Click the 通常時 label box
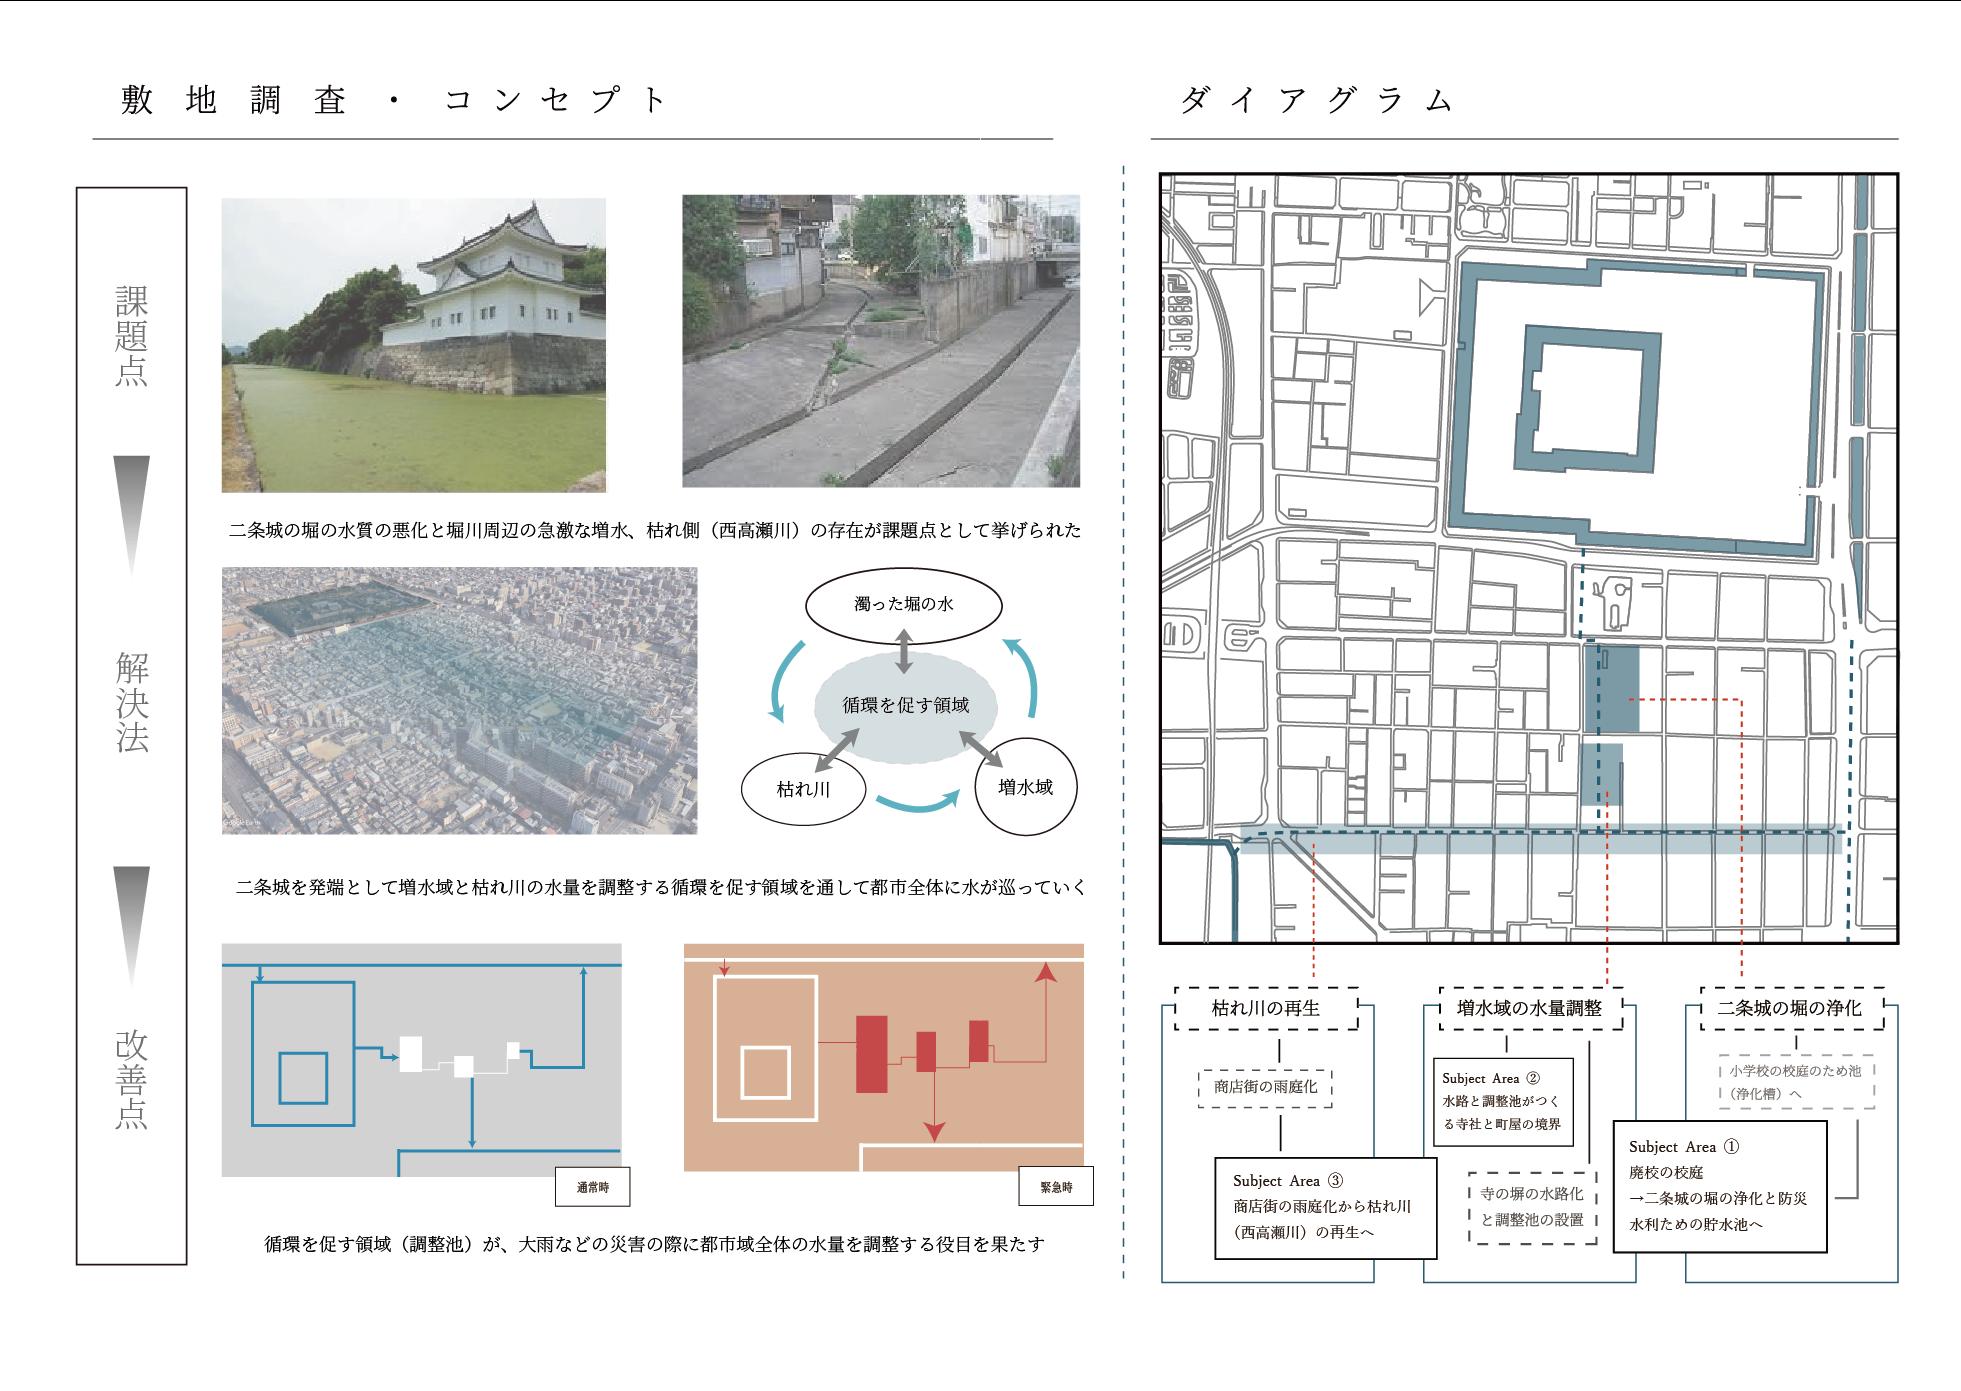Screen dimensions: 1961x1391 (x=592, y=1188)
